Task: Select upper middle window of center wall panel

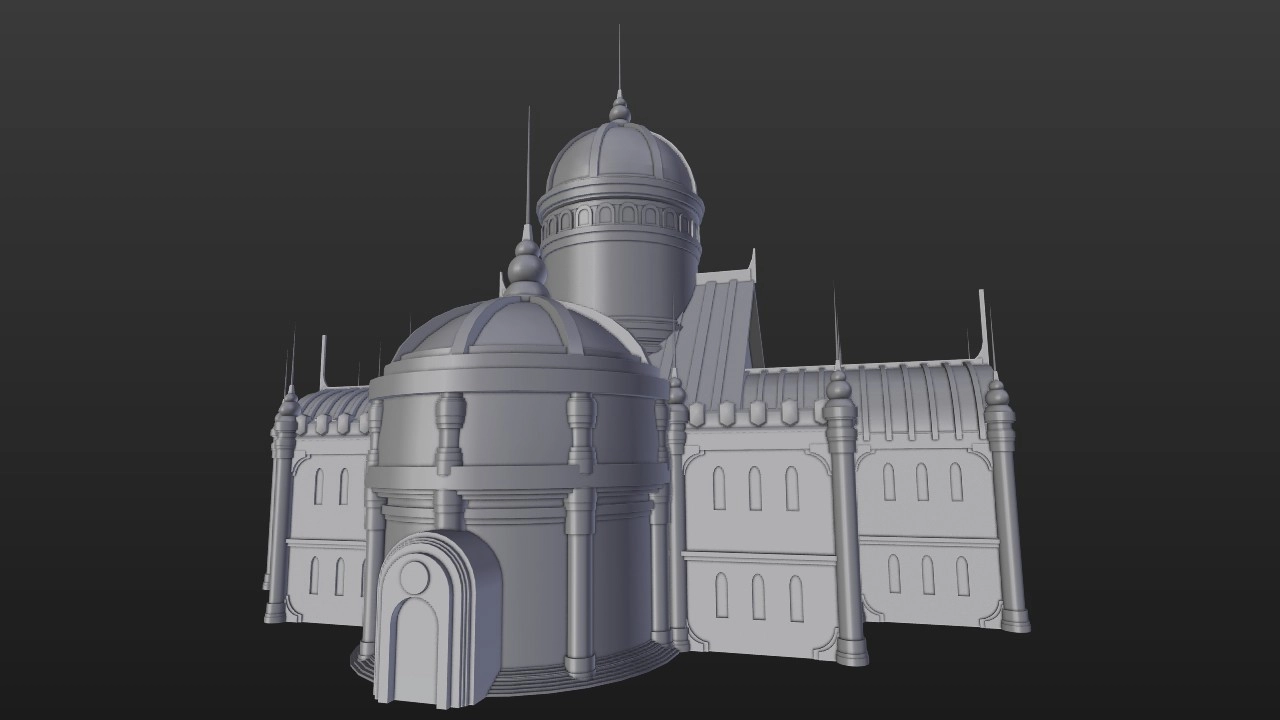Action: [755, 488]
